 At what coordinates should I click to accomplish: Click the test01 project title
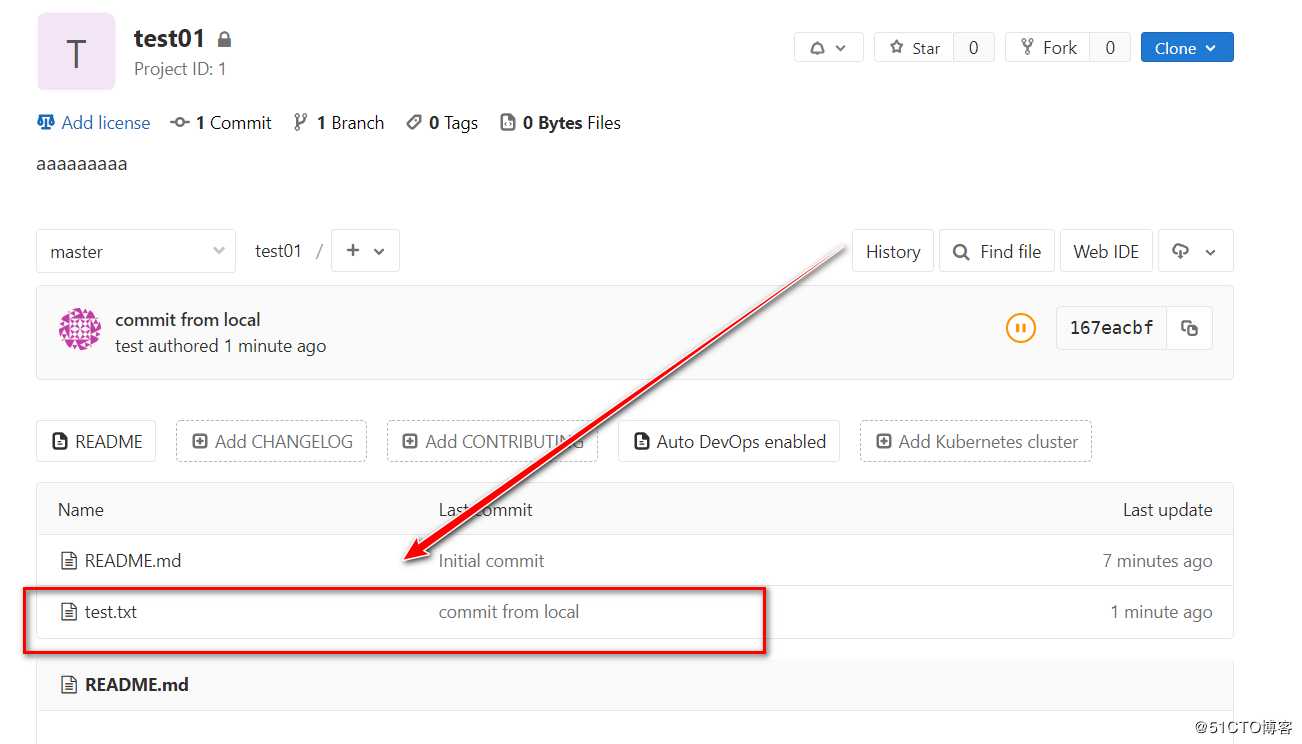point(170,39)
